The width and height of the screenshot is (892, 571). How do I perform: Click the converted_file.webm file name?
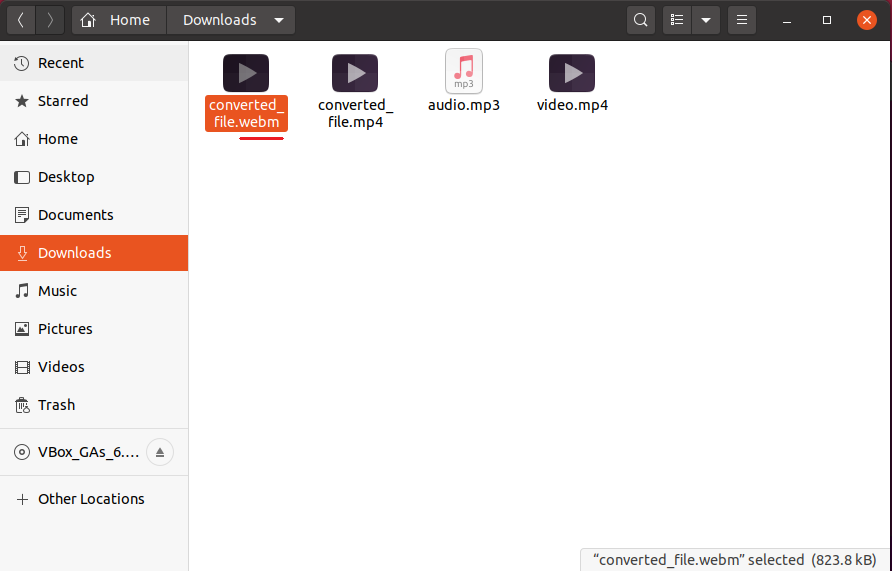(x=246, y=113)
